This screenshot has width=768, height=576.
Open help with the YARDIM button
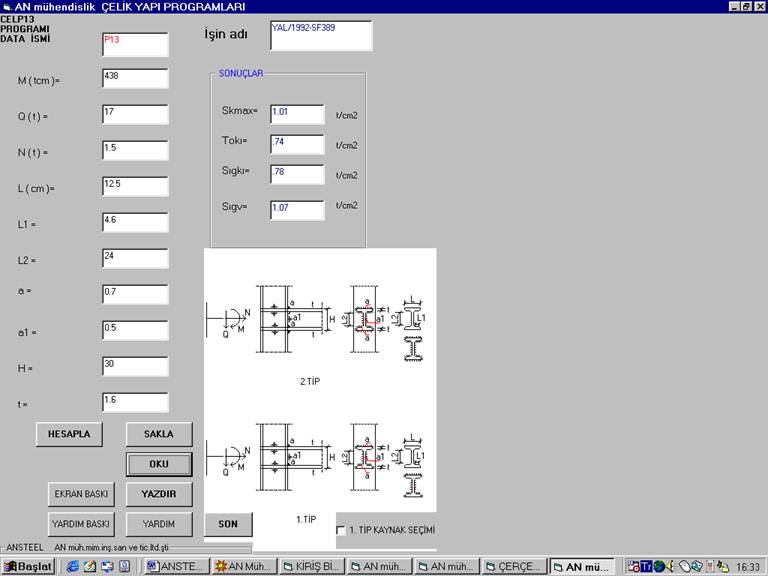[159, 524]
